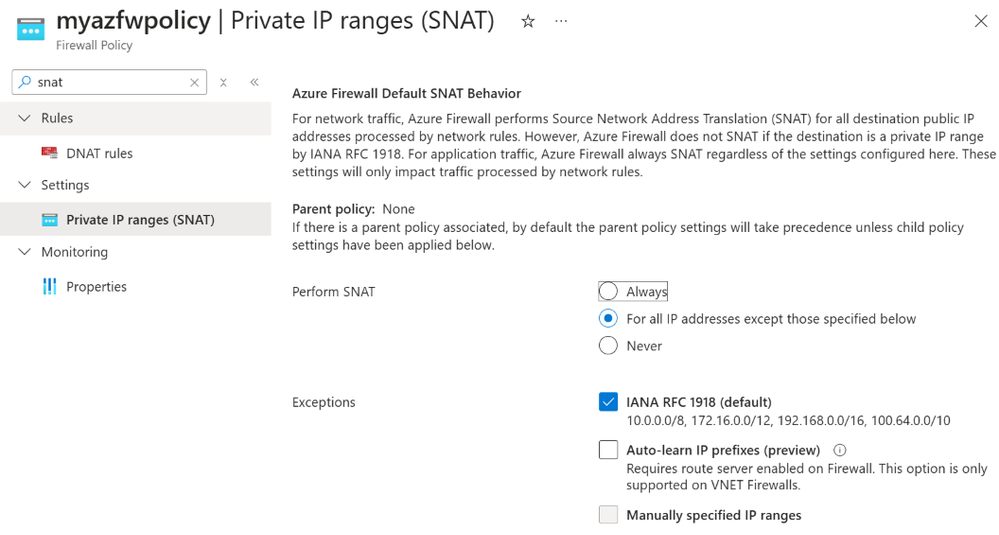Image resolution: width=999 pixels, height=535 pixels.
Task: Click the Firewall Policy resource icon
Action: click(x=31, y=29)
